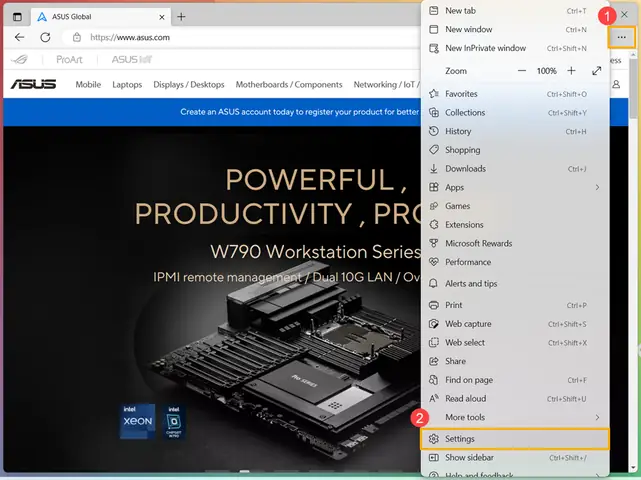Screen dimensions: 641x480
Task: Open the Settings and more ellipsis button
Action: pyautogui.click(x=621, y=37)
